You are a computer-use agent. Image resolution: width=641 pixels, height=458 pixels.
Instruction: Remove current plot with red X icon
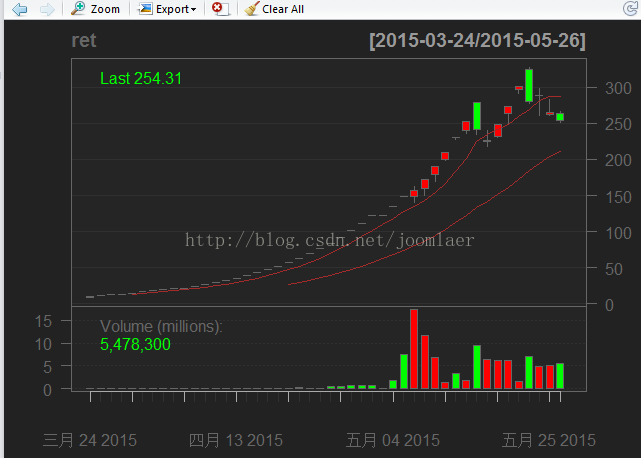[221, 9]
